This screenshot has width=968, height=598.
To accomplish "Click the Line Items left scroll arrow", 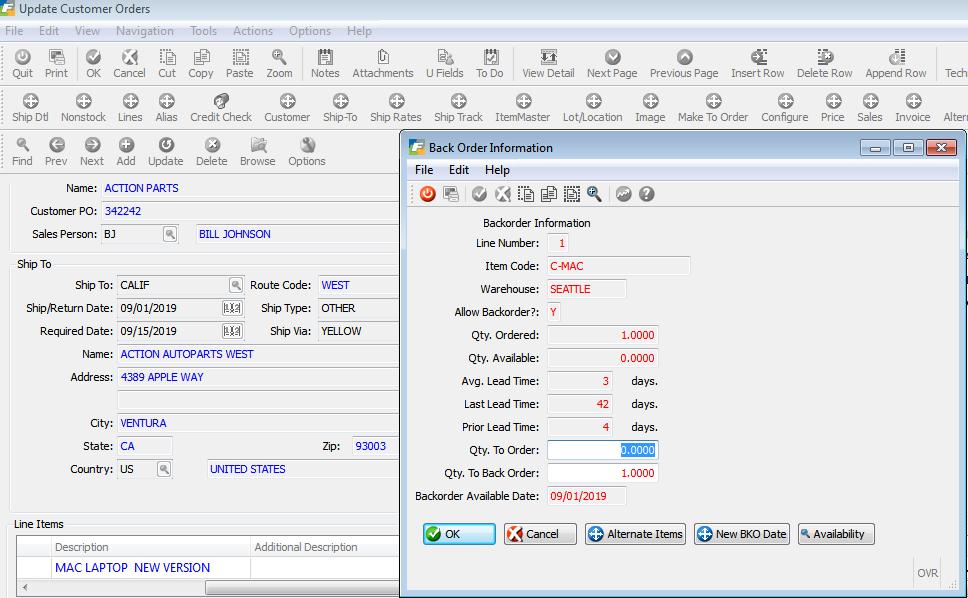I will (x=25, y=588).
